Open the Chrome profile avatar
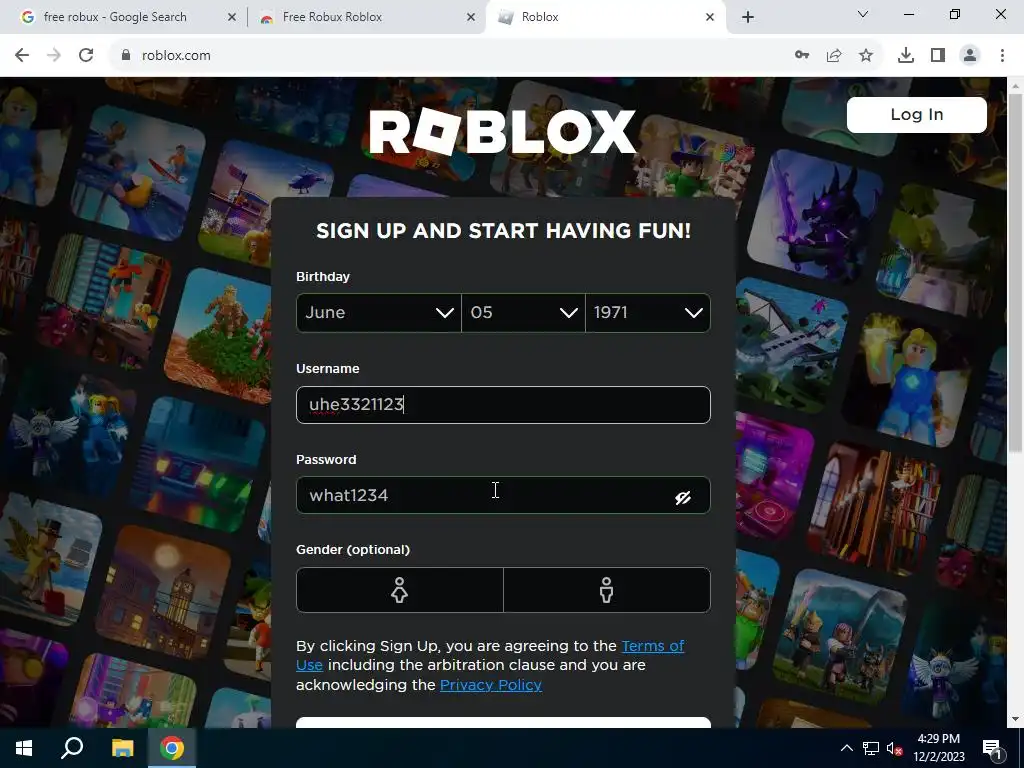Screen dimensions: 1024x768 (970, 56)
